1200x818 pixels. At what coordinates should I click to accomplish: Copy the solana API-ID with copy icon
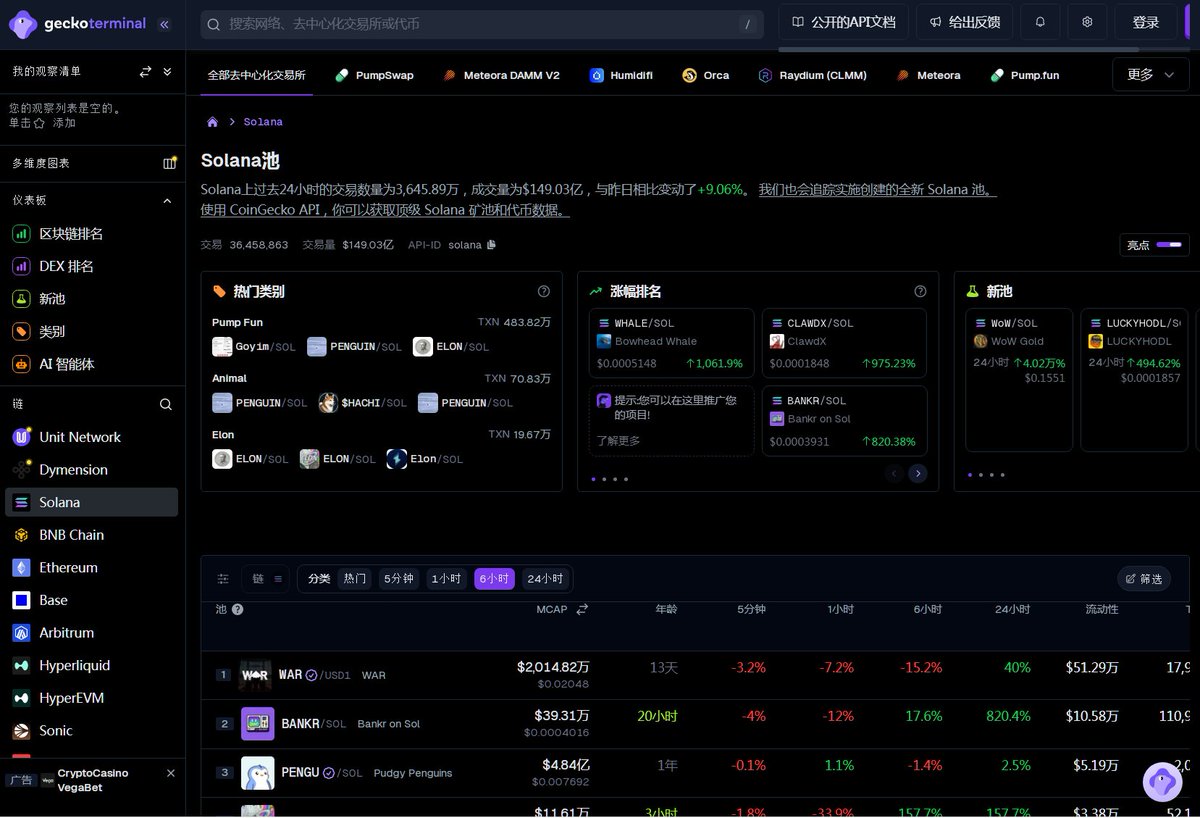[491, 245]
